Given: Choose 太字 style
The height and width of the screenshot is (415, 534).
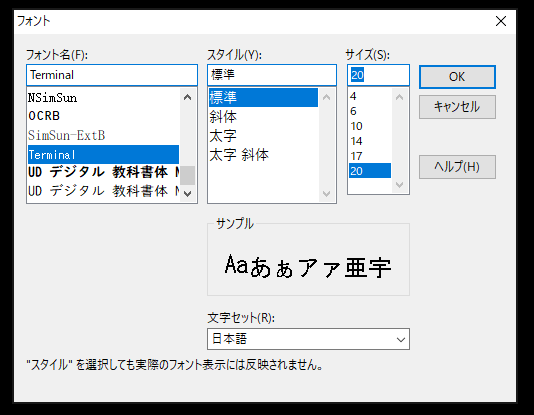Looking at the screenshot, I should coord(263,136).
